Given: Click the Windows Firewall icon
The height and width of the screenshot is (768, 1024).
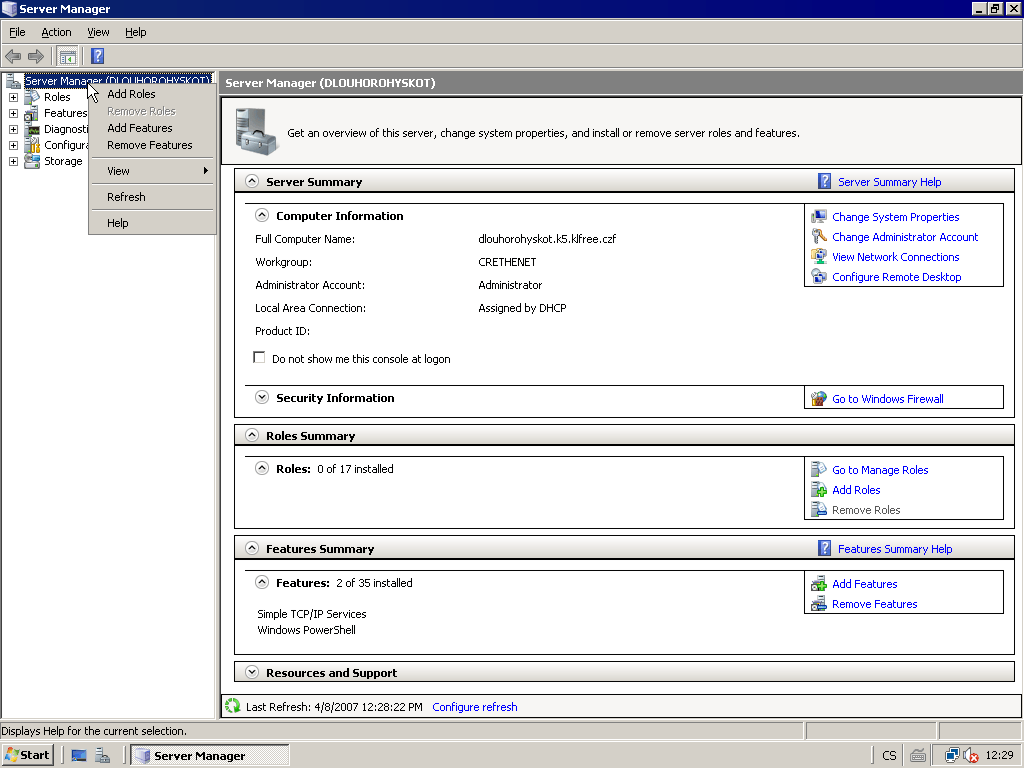Looking at the screenshot, I should tap(819, 398).
